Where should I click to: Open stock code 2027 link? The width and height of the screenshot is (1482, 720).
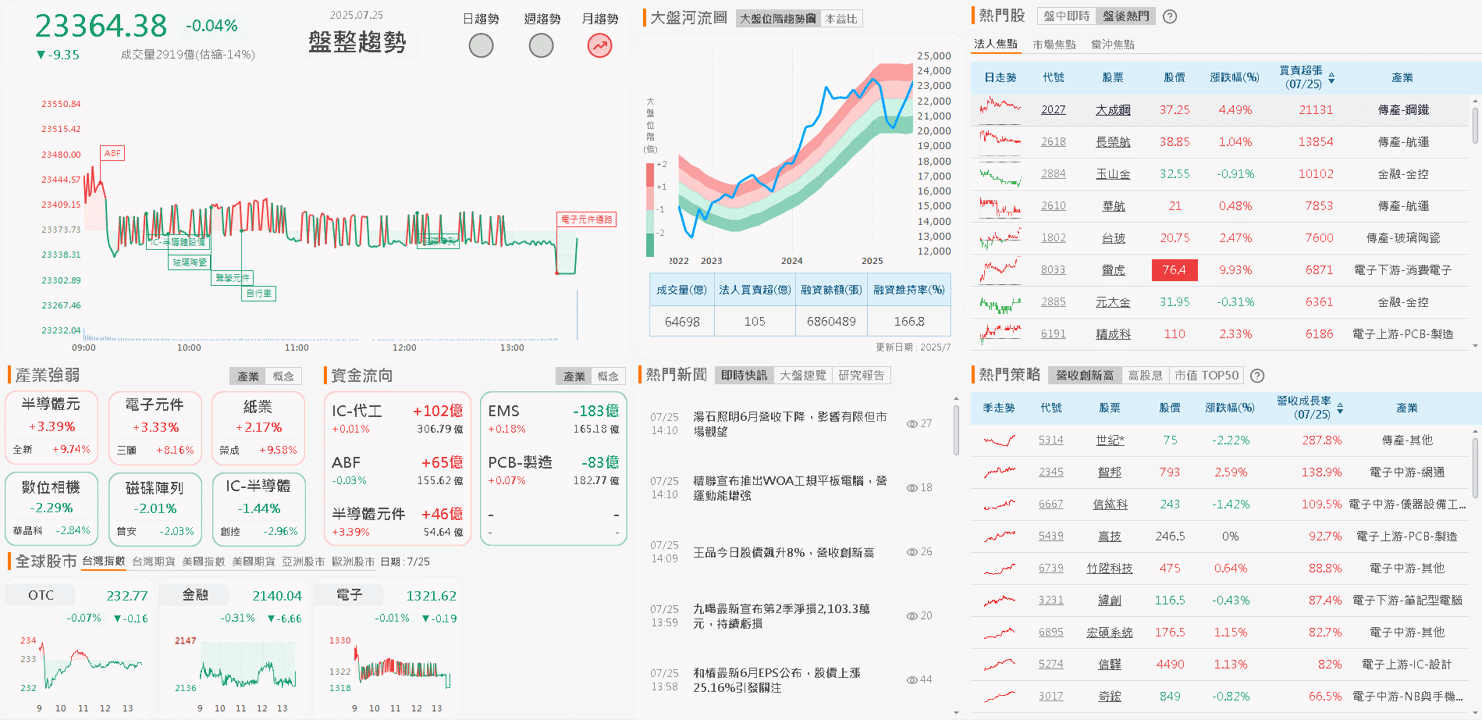click(x=1053, y=110)
